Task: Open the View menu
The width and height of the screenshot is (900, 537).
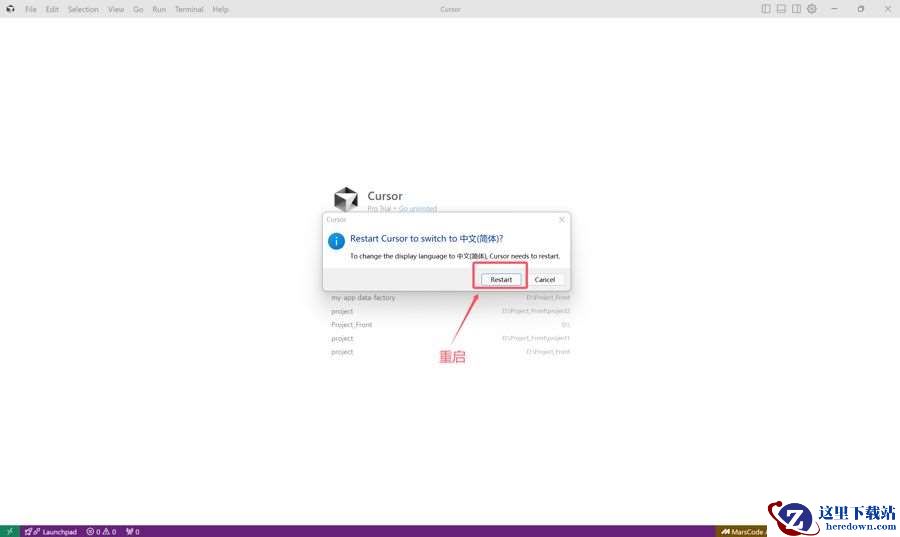Action: tap(116, 9)
